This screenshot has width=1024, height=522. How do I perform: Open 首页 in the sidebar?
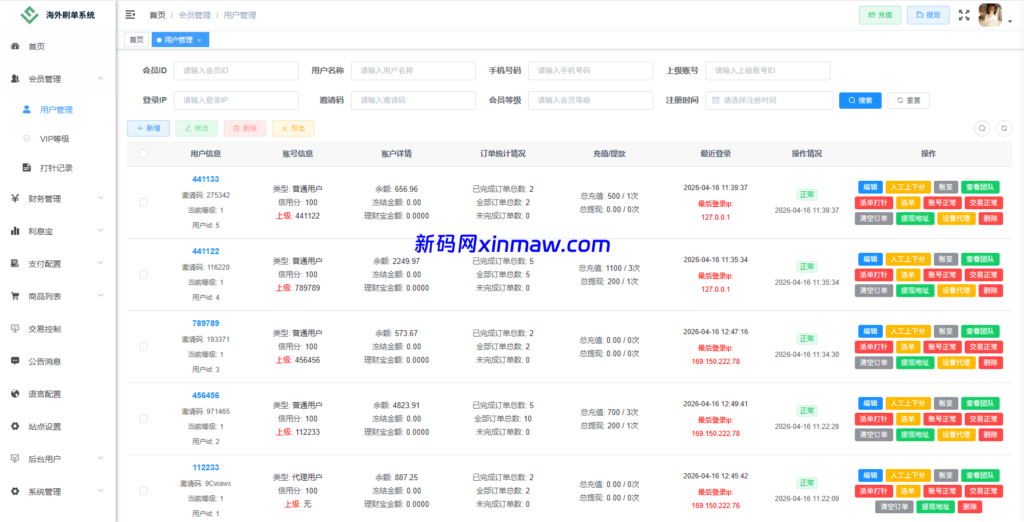tap(37, 46)
